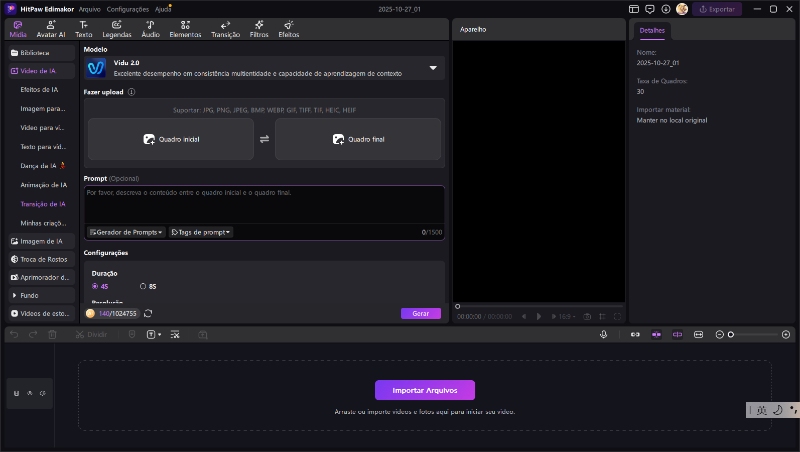Viewport: 800px width, 452px height.
Task: Click the Gerar button
Action: point(420,313)
